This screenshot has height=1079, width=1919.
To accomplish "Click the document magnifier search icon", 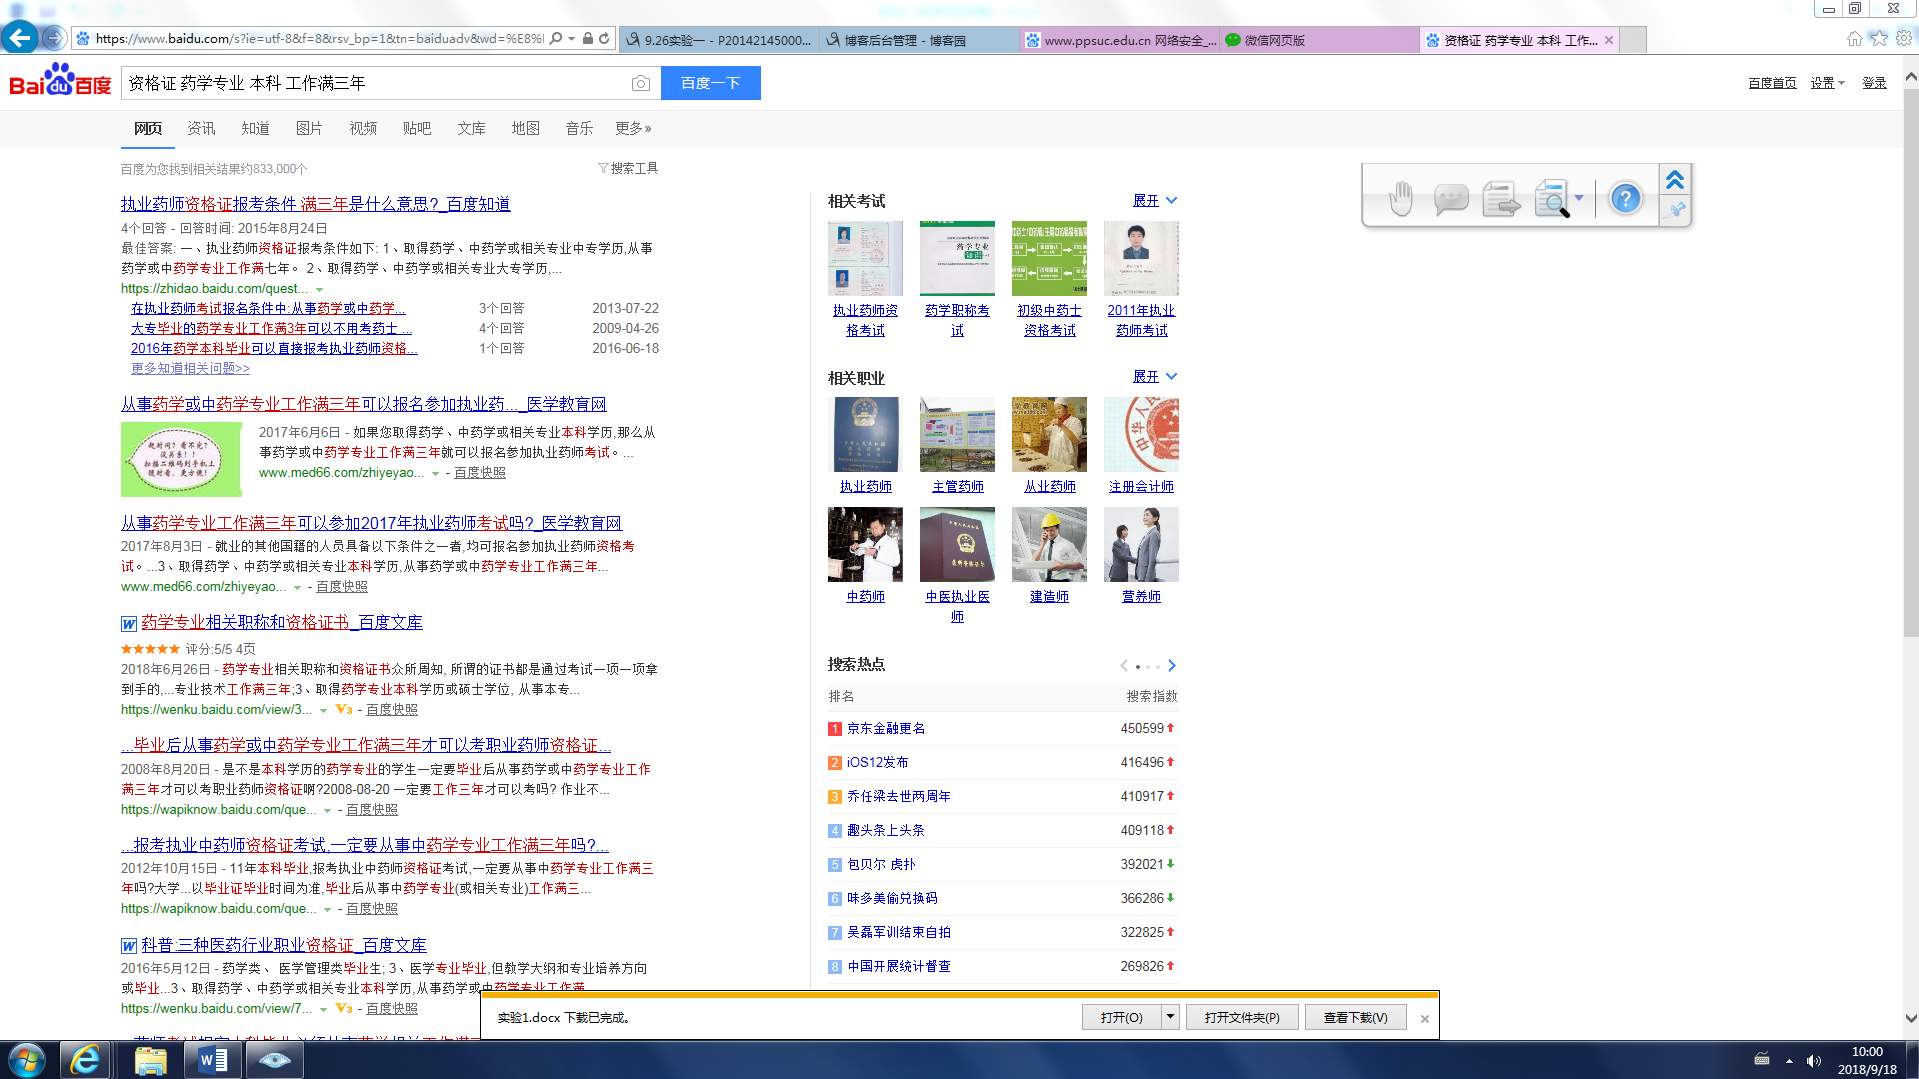I will point(1551,198).
